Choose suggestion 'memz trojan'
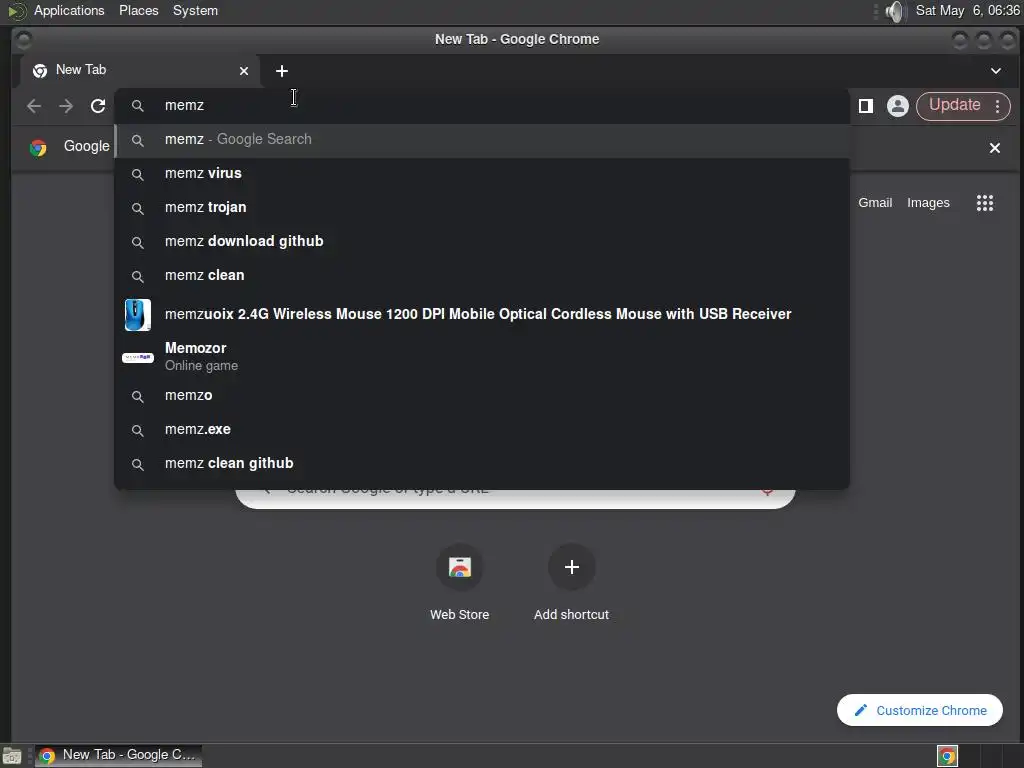 [482, 208]
